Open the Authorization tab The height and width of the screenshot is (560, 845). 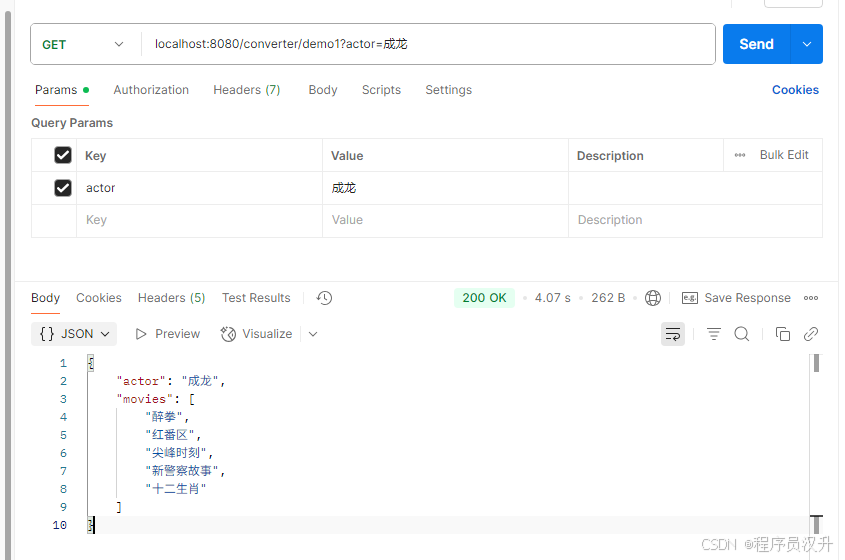[151, 90]
